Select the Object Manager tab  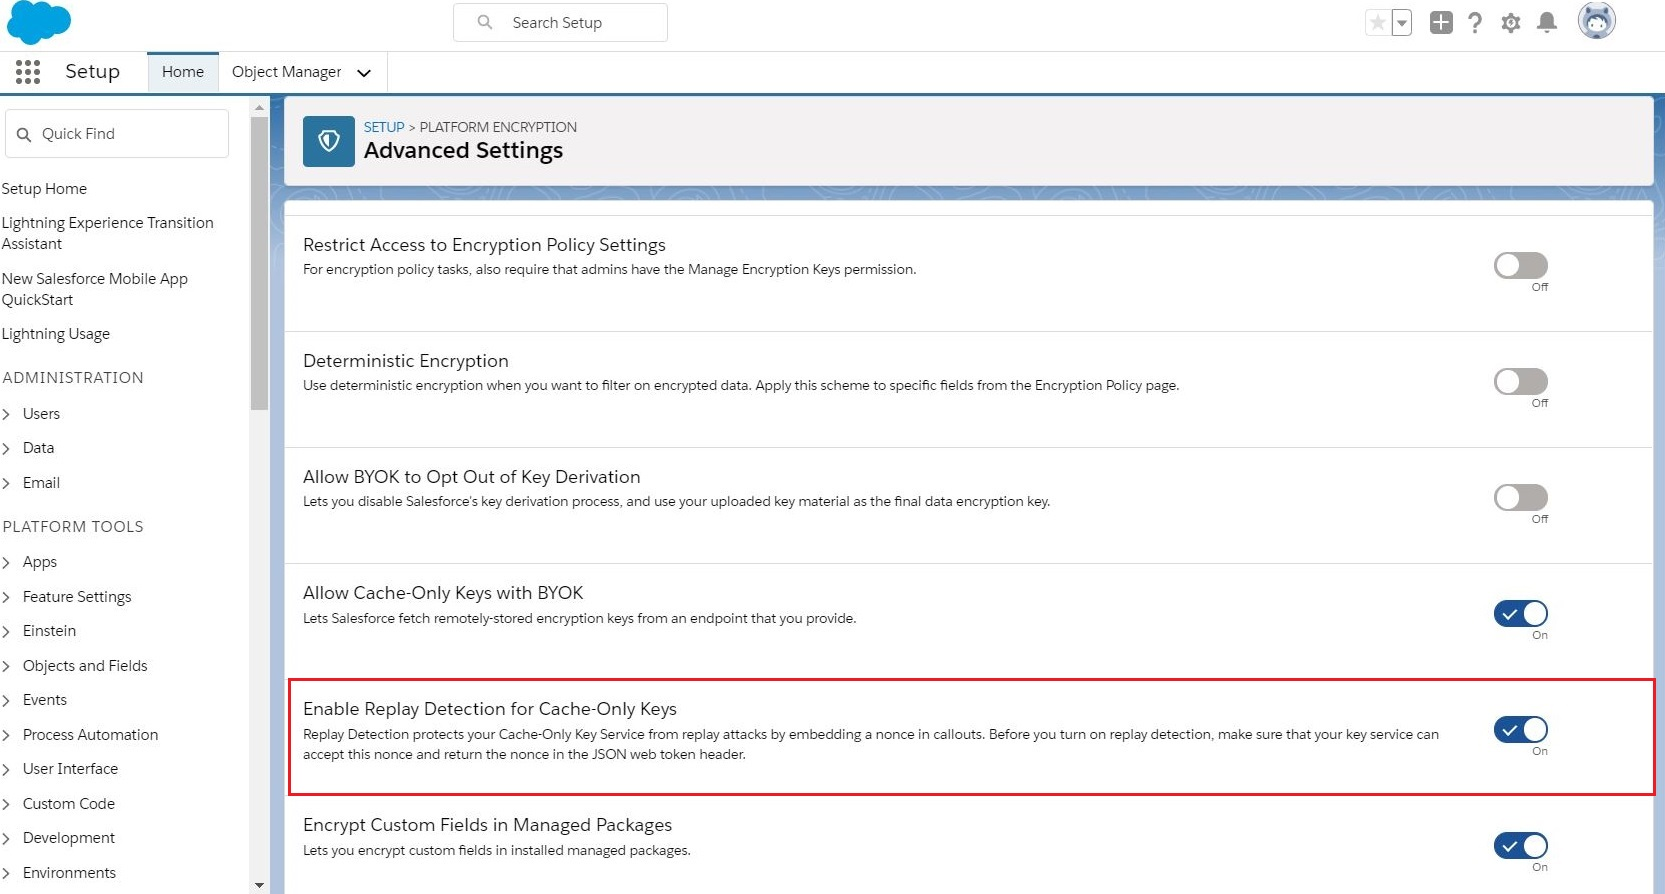286,72
